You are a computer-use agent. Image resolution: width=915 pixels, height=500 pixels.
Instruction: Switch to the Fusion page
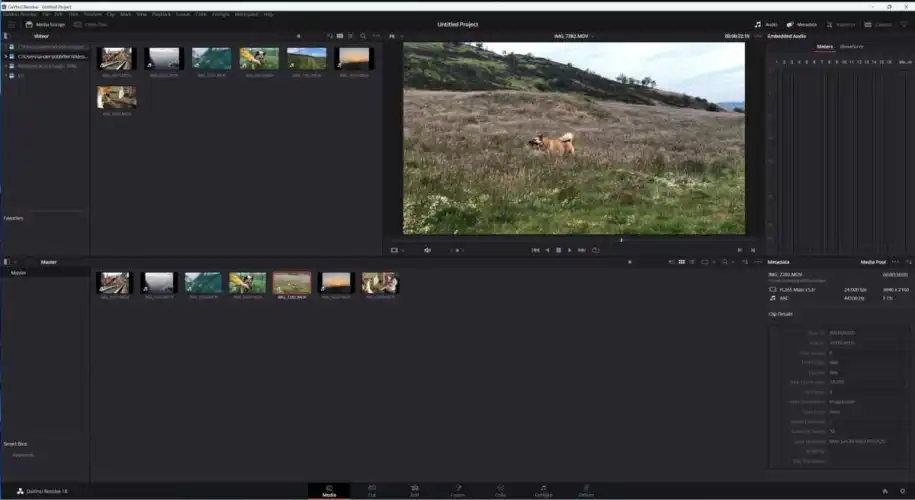coord(457,490)
